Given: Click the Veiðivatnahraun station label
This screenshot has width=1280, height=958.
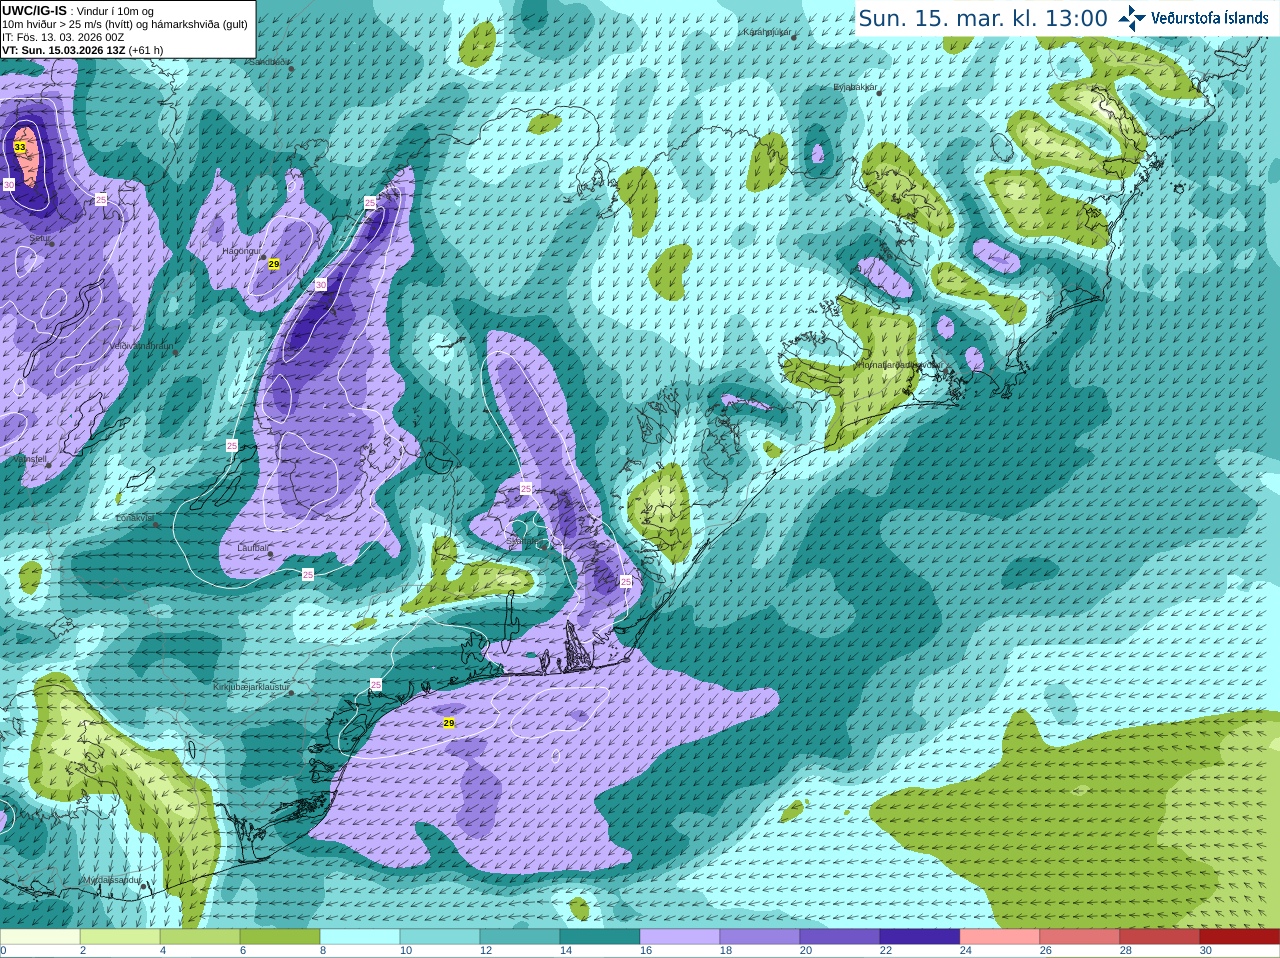Looking at the screenshot, I should point(141,346).
